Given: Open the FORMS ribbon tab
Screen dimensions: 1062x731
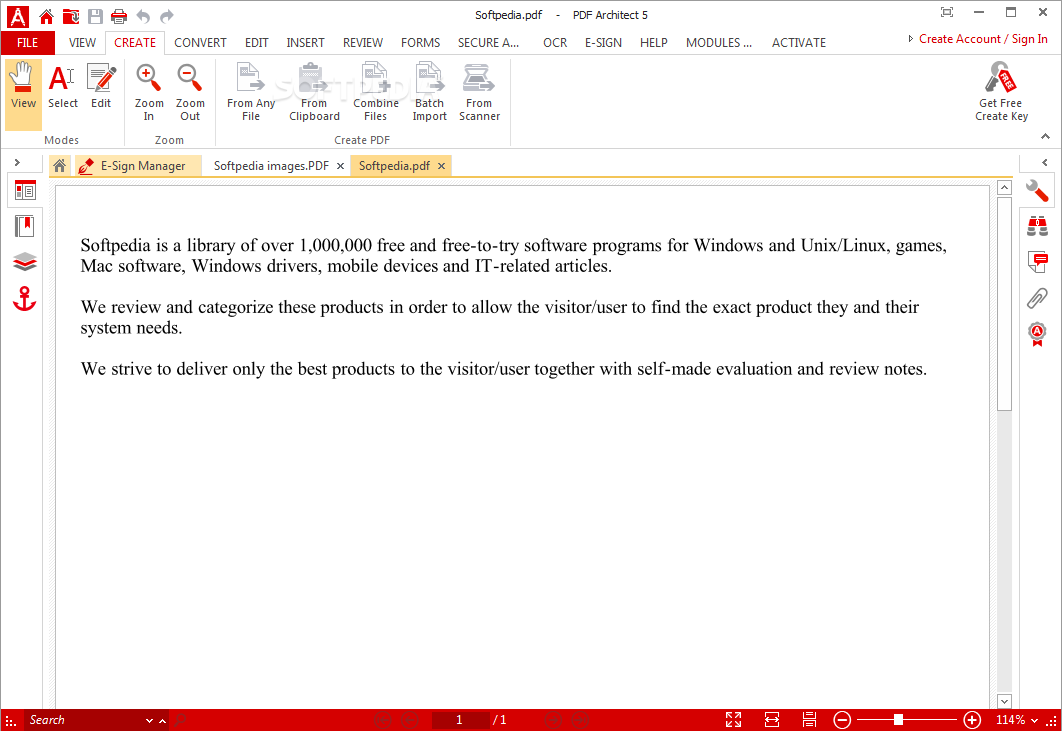Looking at the screenshot, I should (x=420, y=43).
